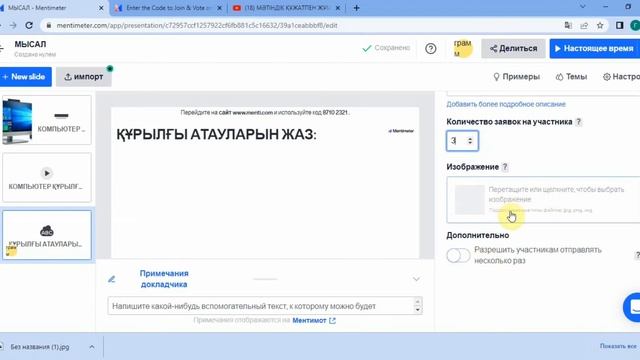Switch to the МЫСАЛ - Mentimeter tab
640x360 pixels.
click(53, 8)
